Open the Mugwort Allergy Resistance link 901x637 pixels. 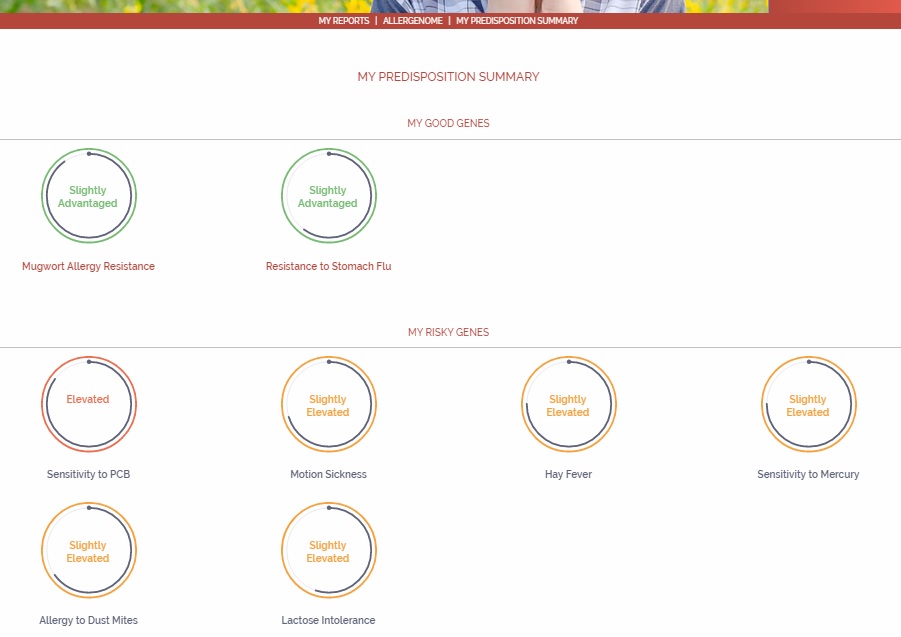tap(88, 267)
